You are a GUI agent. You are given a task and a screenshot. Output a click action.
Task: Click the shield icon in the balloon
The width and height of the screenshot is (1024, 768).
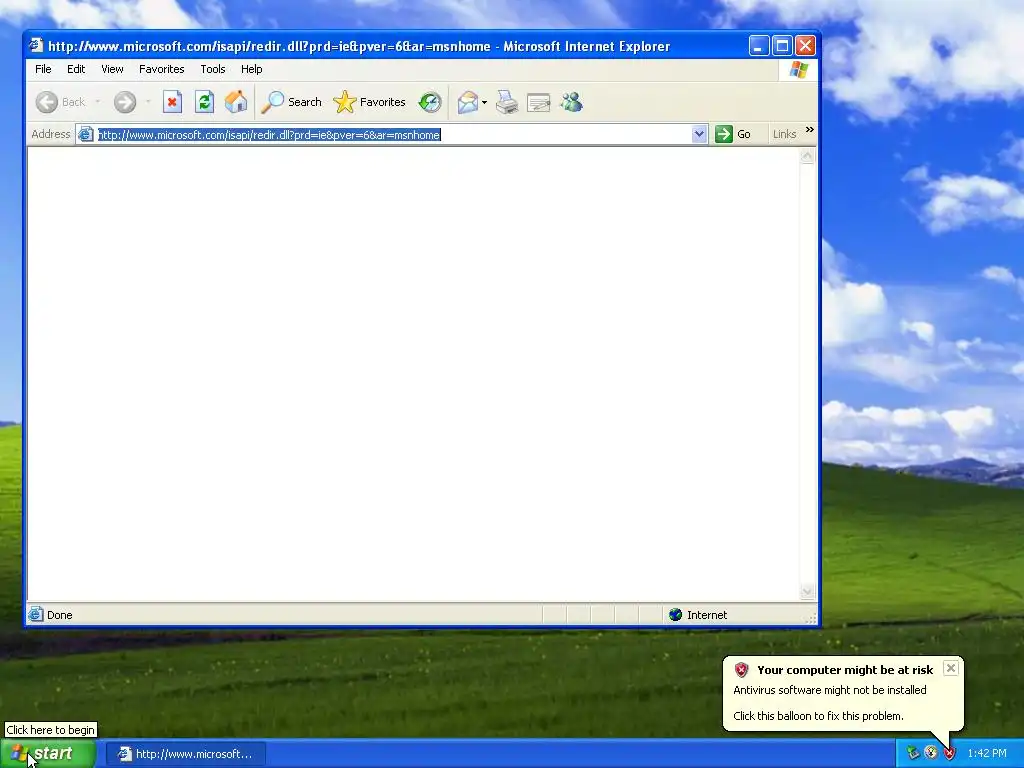pyautogui.click(x=741, y=670)
